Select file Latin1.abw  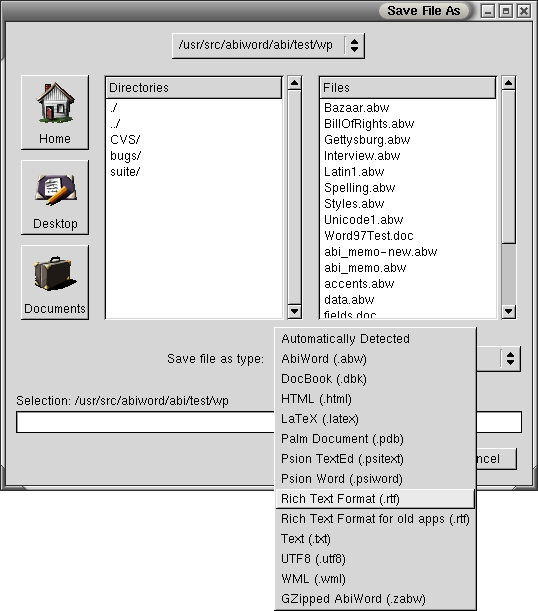click(407, 171)
